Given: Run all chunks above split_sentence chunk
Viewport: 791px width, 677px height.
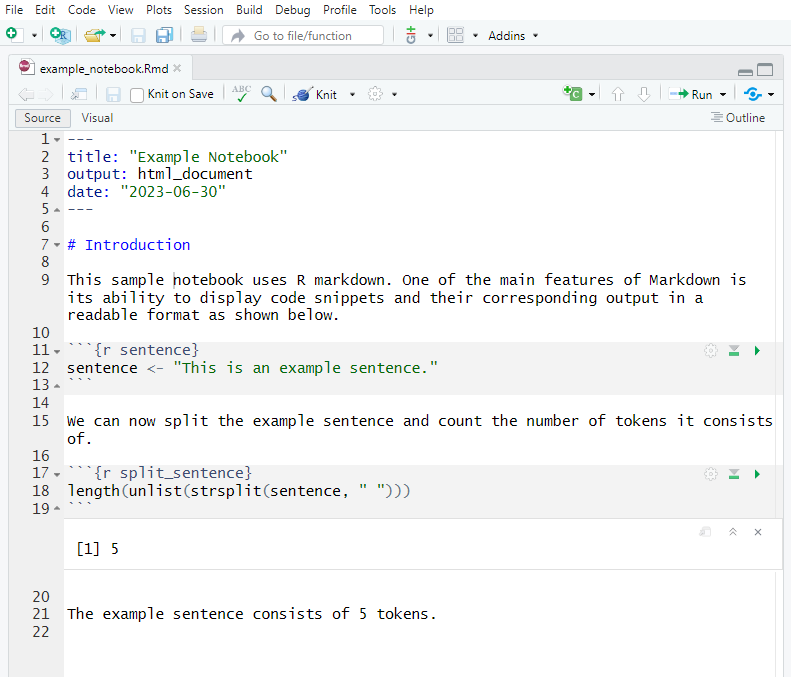Looking at the screenshot, I should 734,473.
